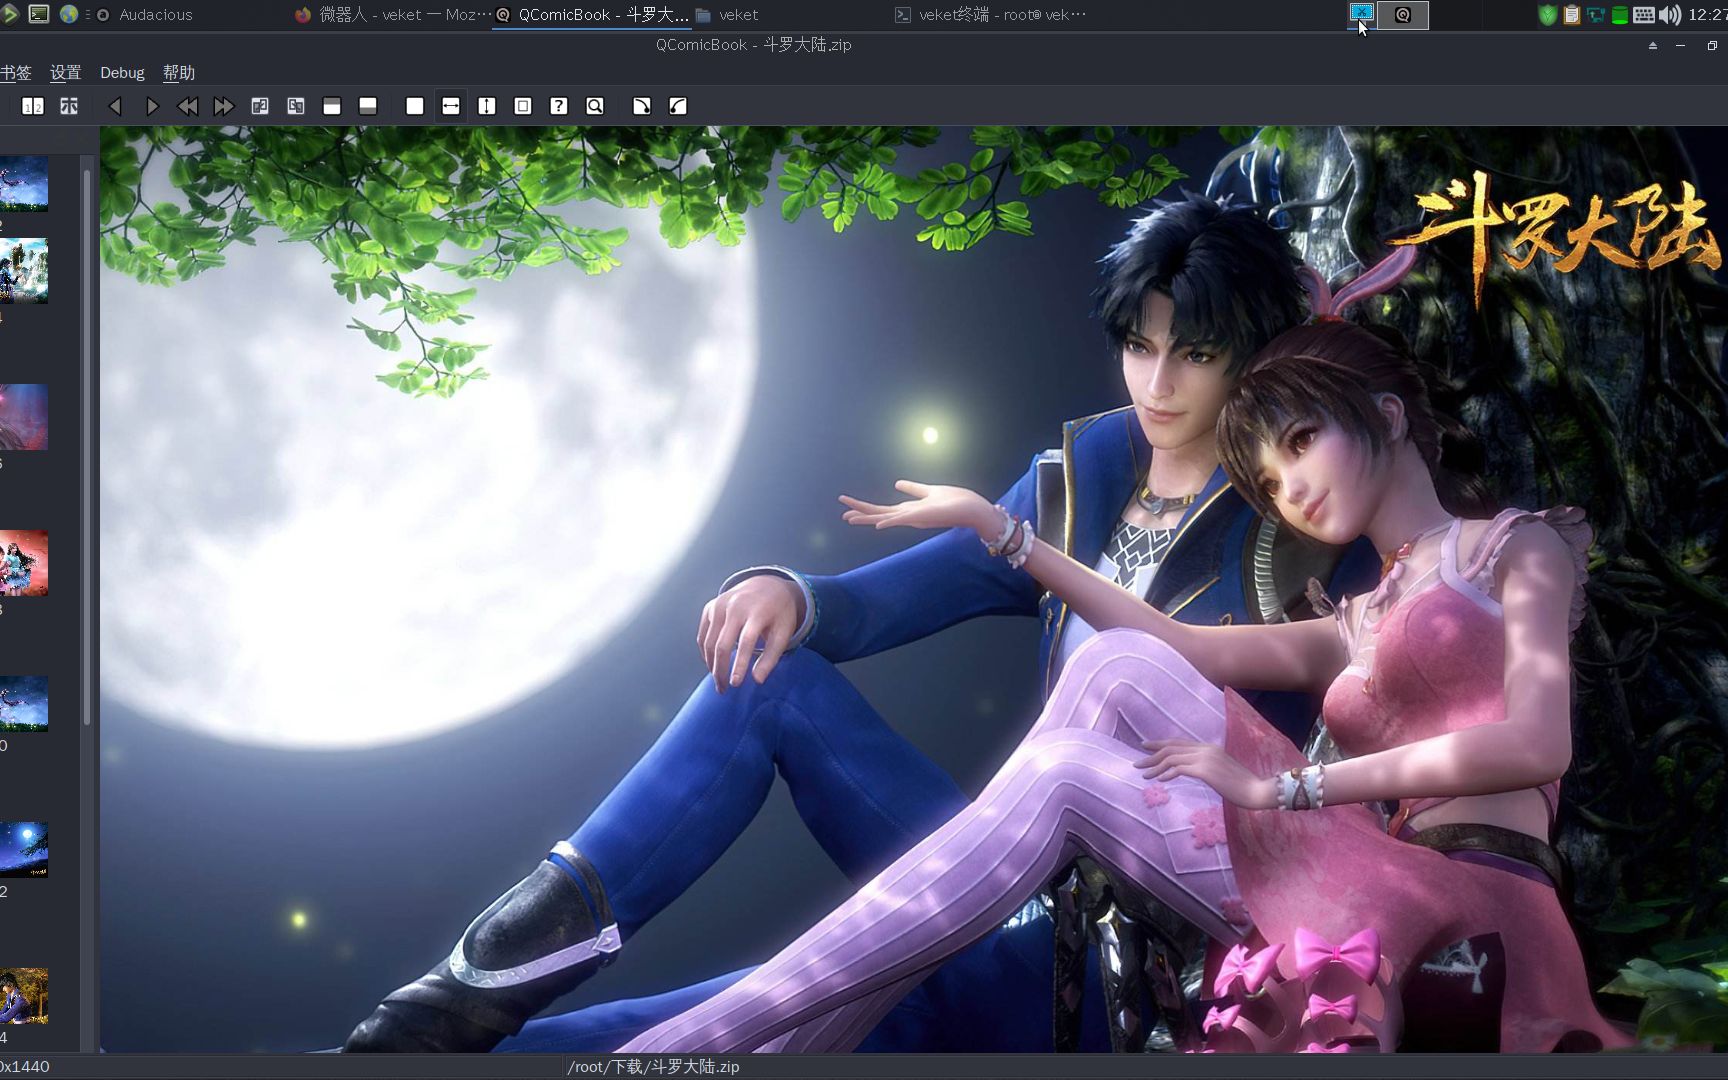Toggle two-page mode icon in toolbar

pyautogui.click(x=33, y=106)
